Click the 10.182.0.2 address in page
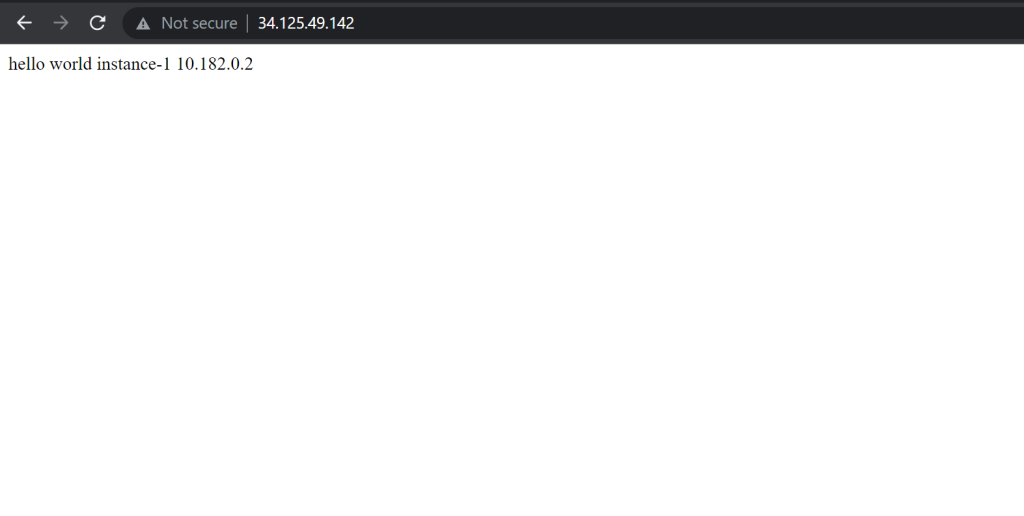This screenshot has height=516, width=1024. tap(215, 64)
